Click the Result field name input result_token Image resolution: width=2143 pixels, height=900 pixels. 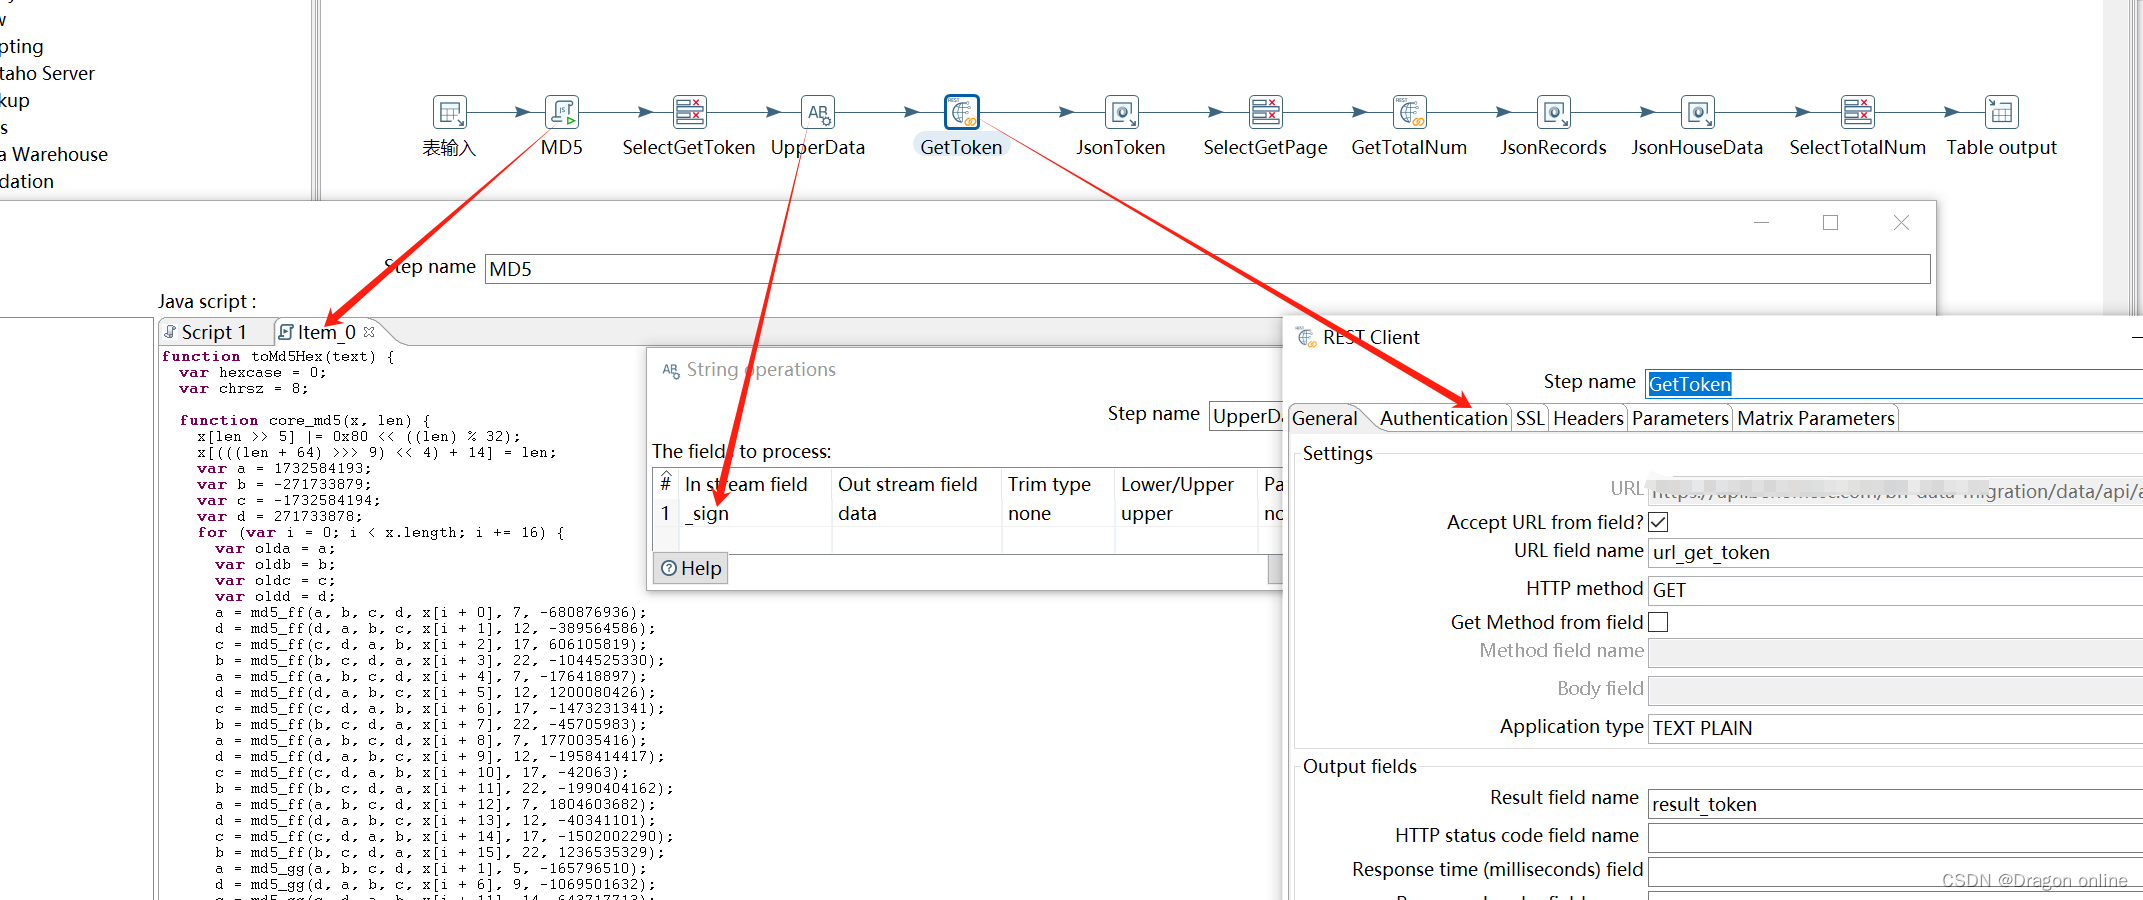[x=1895, y=804]
